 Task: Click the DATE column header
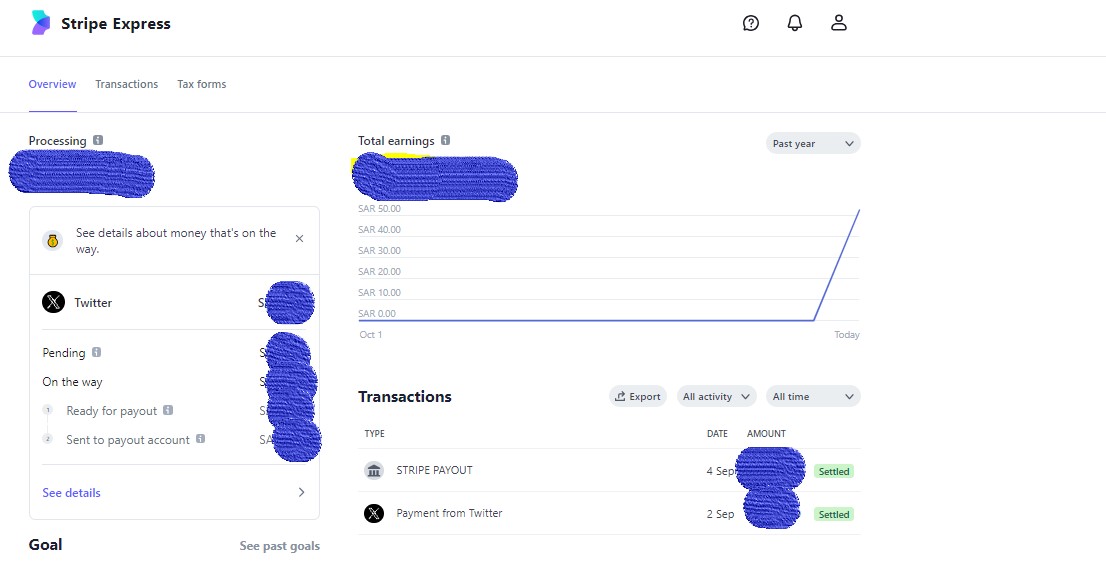[x=717, y=433]
